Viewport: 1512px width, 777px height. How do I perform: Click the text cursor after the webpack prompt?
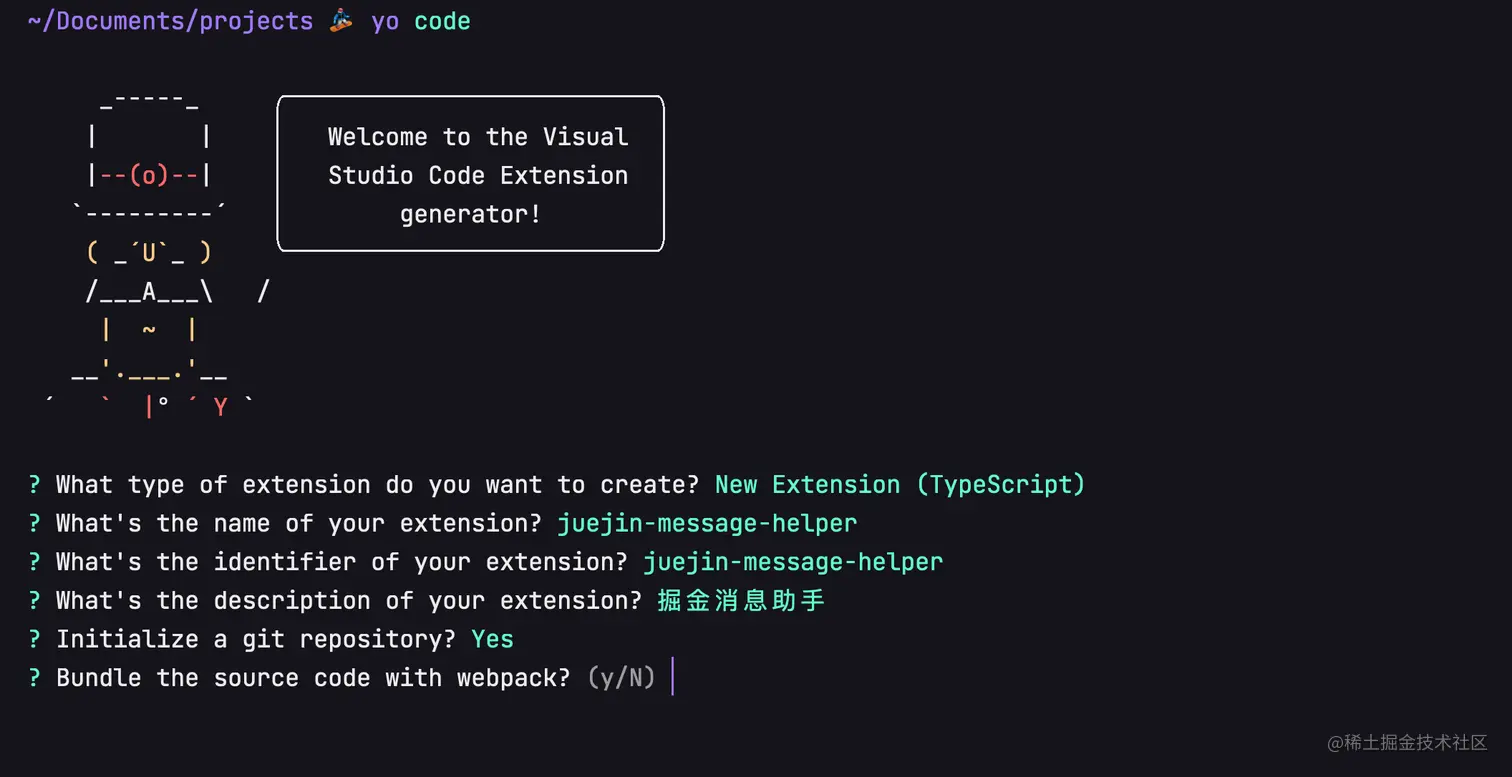pos(673,677)
